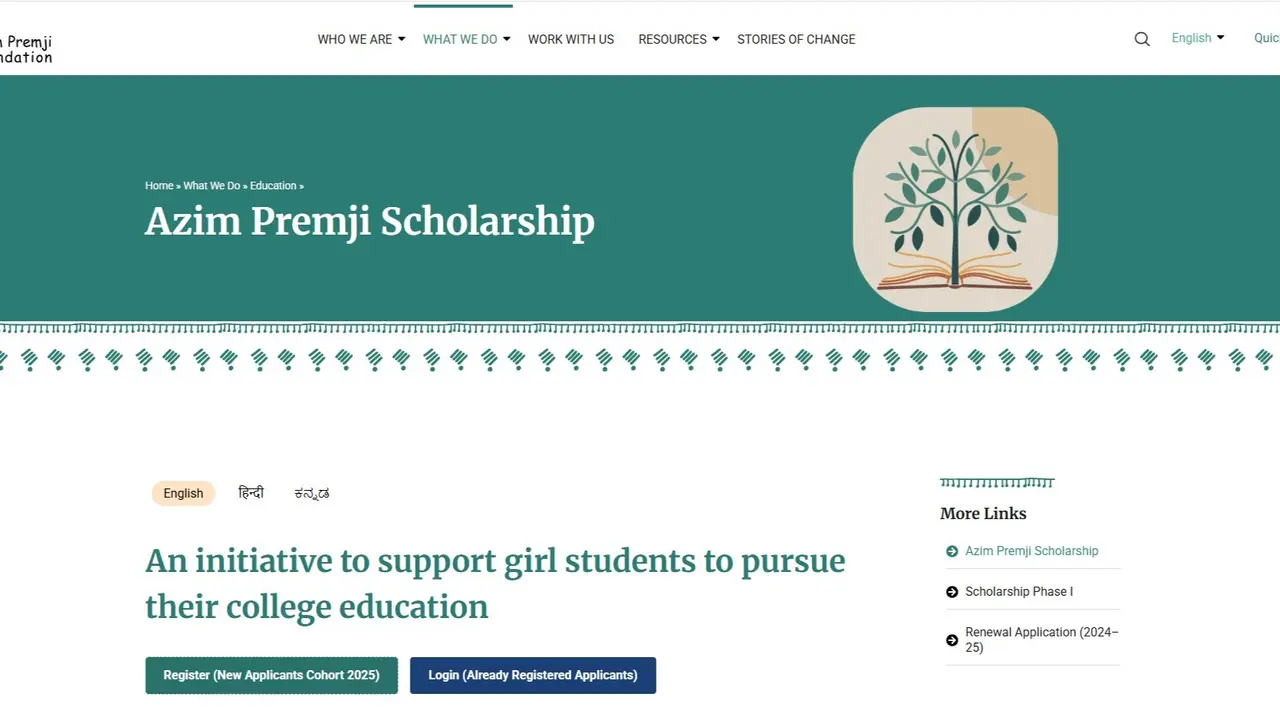The width and height of the screenshot is (1280, 720).
Task: Open the Home breadcrumb link
Action: point(158,185)
